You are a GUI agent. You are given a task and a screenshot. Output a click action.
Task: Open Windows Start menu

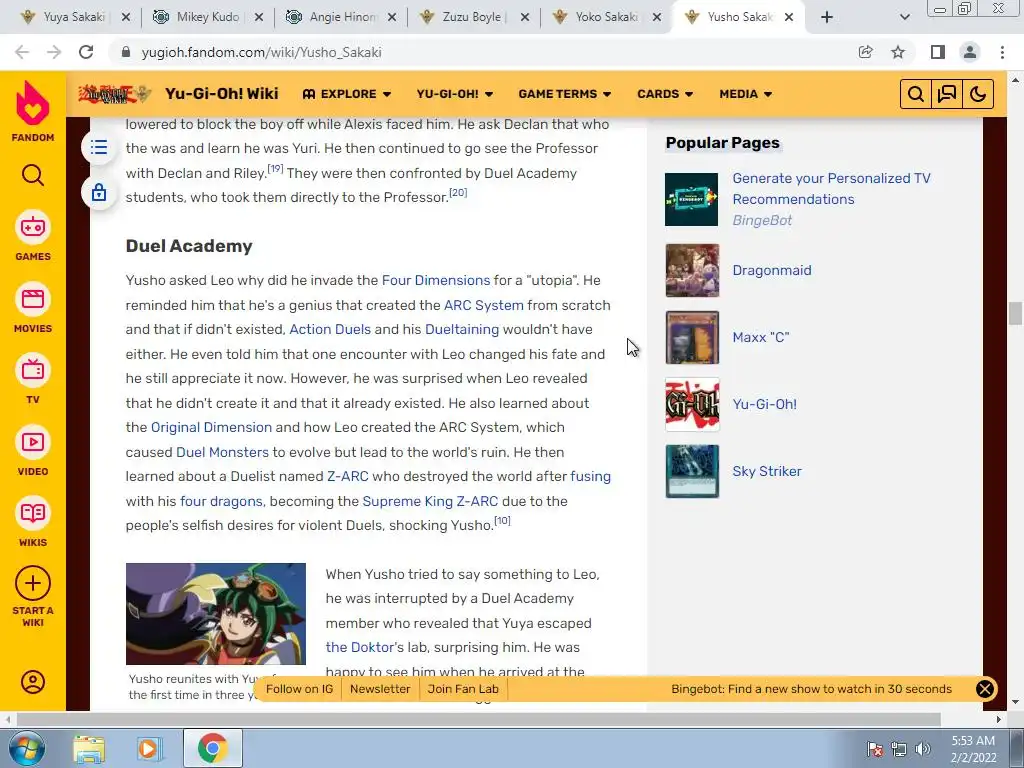(27, 748)
